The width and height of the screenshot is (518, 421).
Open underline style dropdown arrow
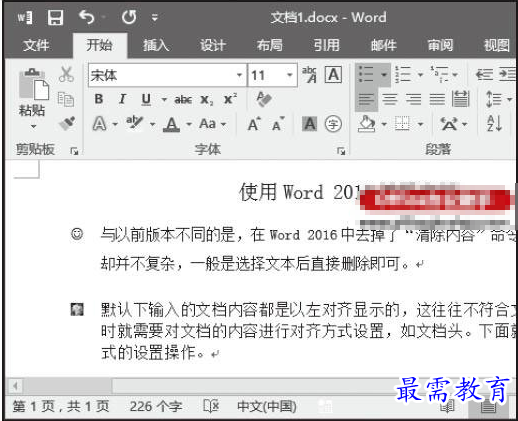pyautogui.click(x=164, y=99)
